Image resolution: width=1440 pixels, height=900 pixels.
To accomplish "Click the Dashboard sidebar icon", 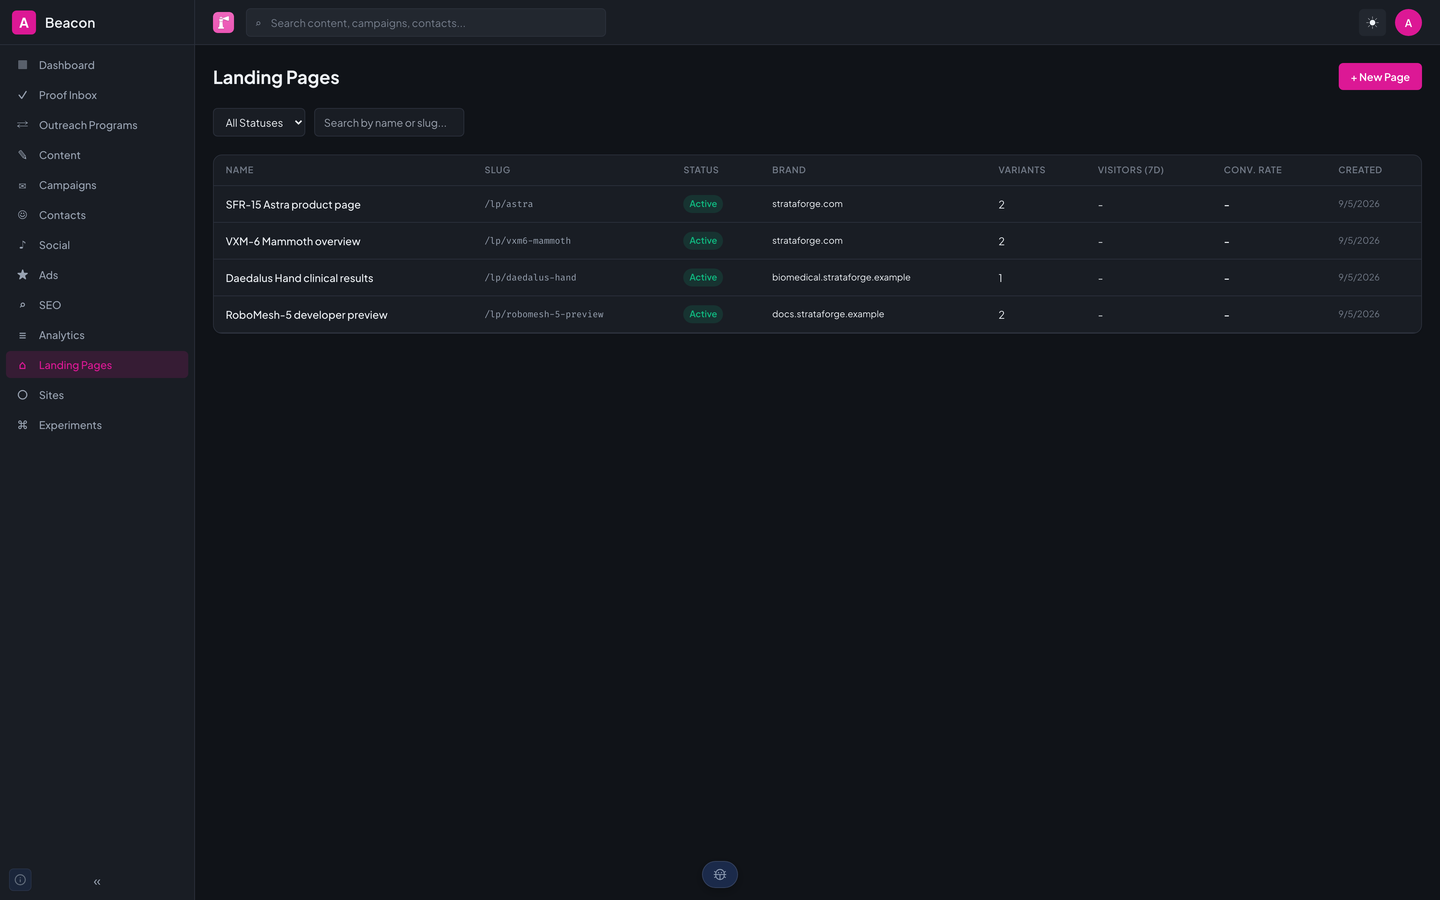I will click(x=22, y=65).
